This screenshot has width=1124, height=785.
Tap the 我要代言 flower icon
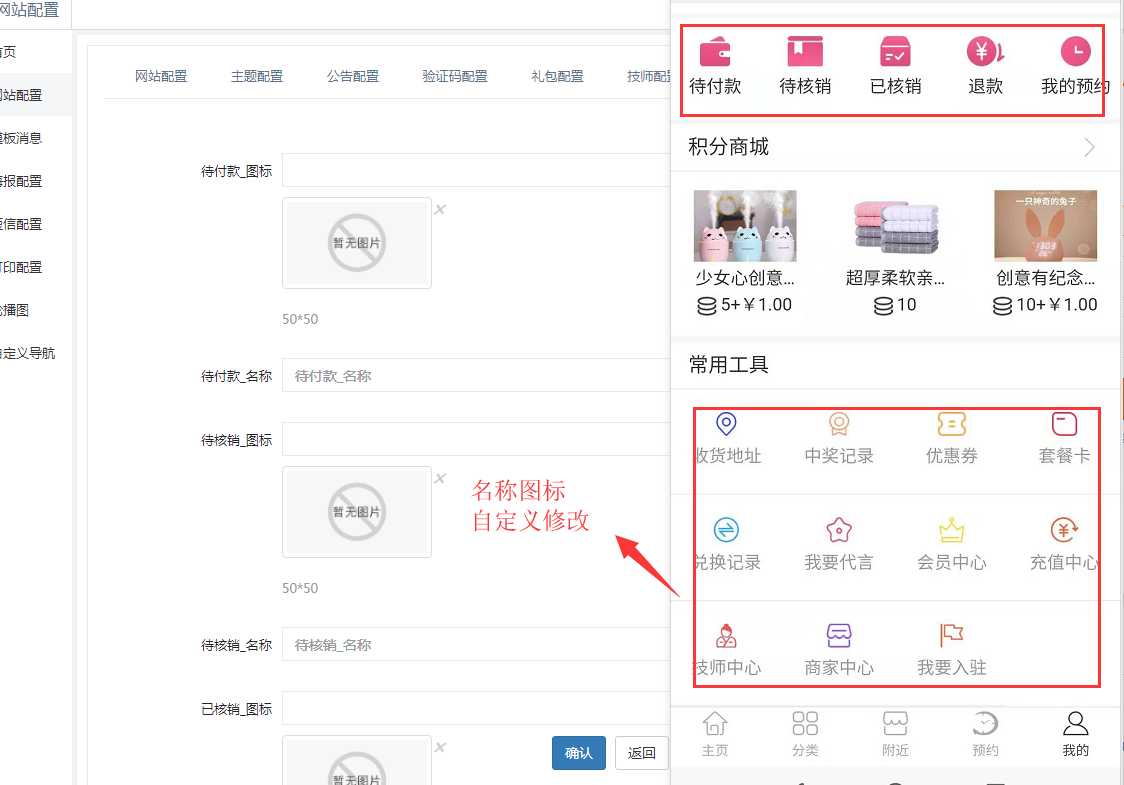(x=839, y=530)
